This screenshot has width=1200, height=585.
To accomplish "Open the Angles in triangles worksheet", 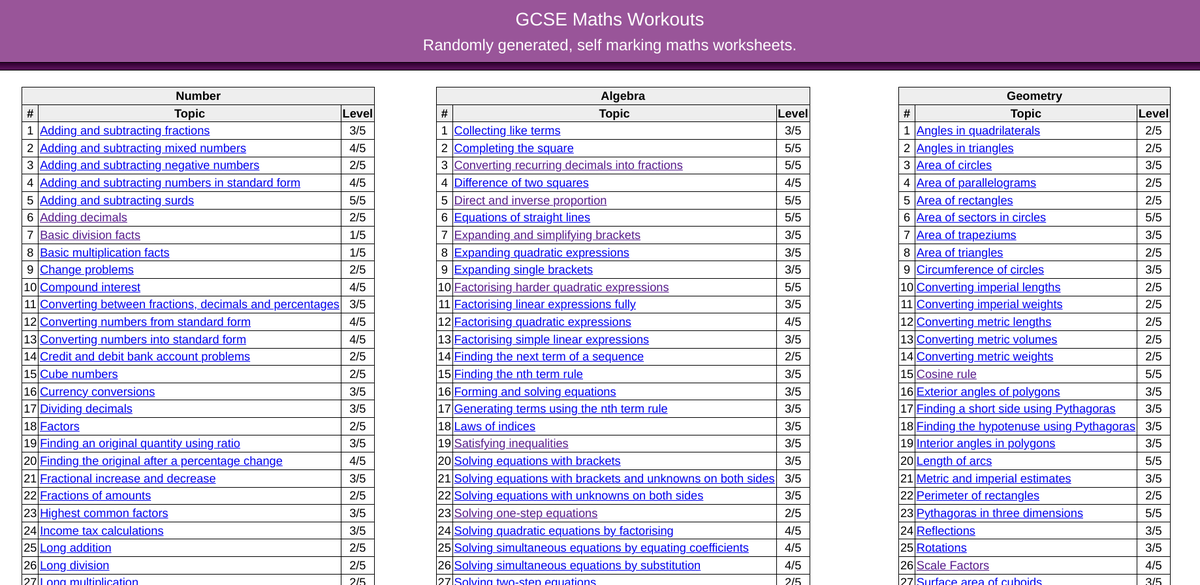I will pos(965,148).
